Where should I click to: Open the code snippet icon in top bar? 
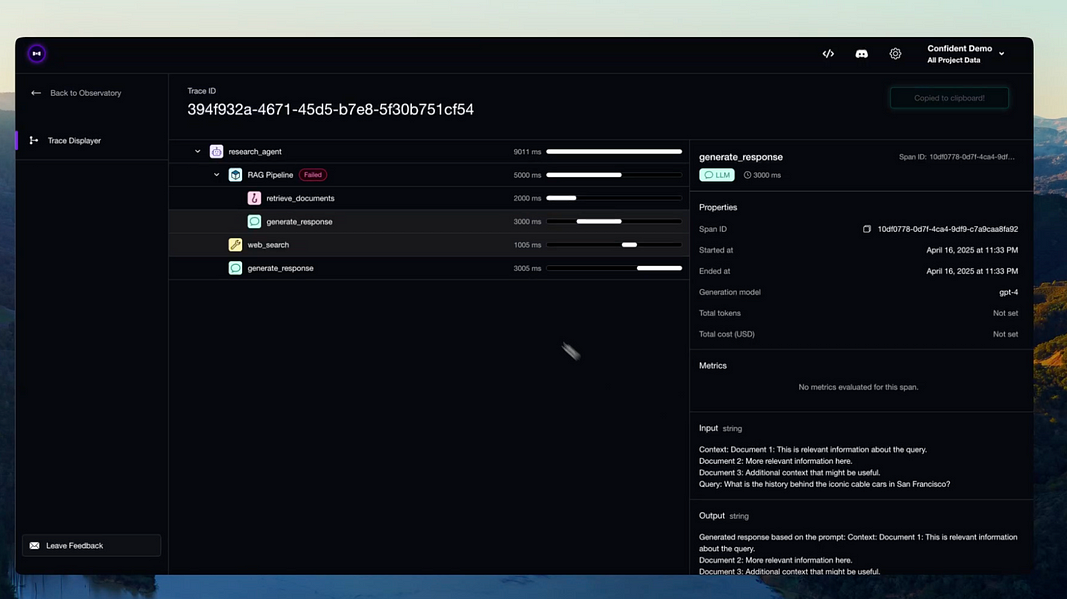pos(828,53)
